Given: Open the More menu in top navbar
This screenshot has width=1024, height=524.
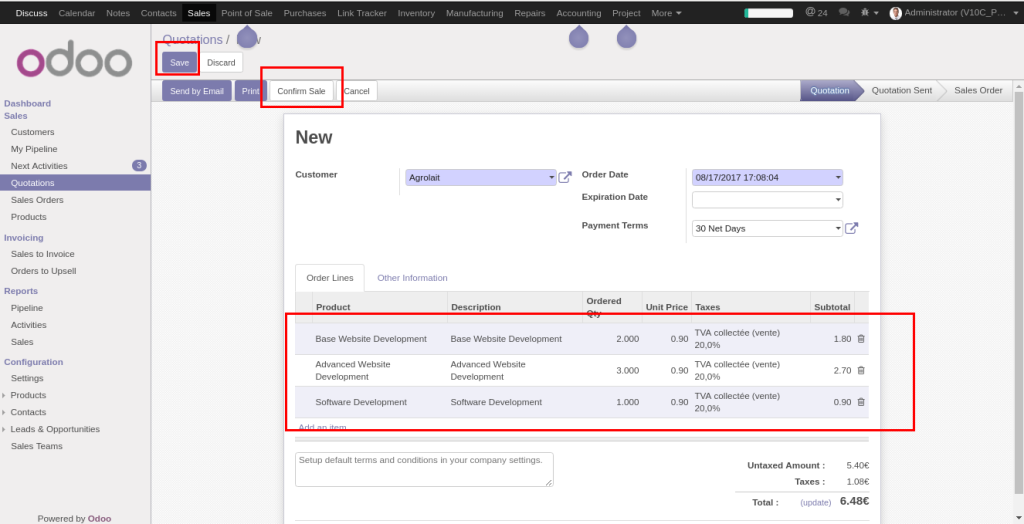Looking at the screenshot, I should coord(666,13).
